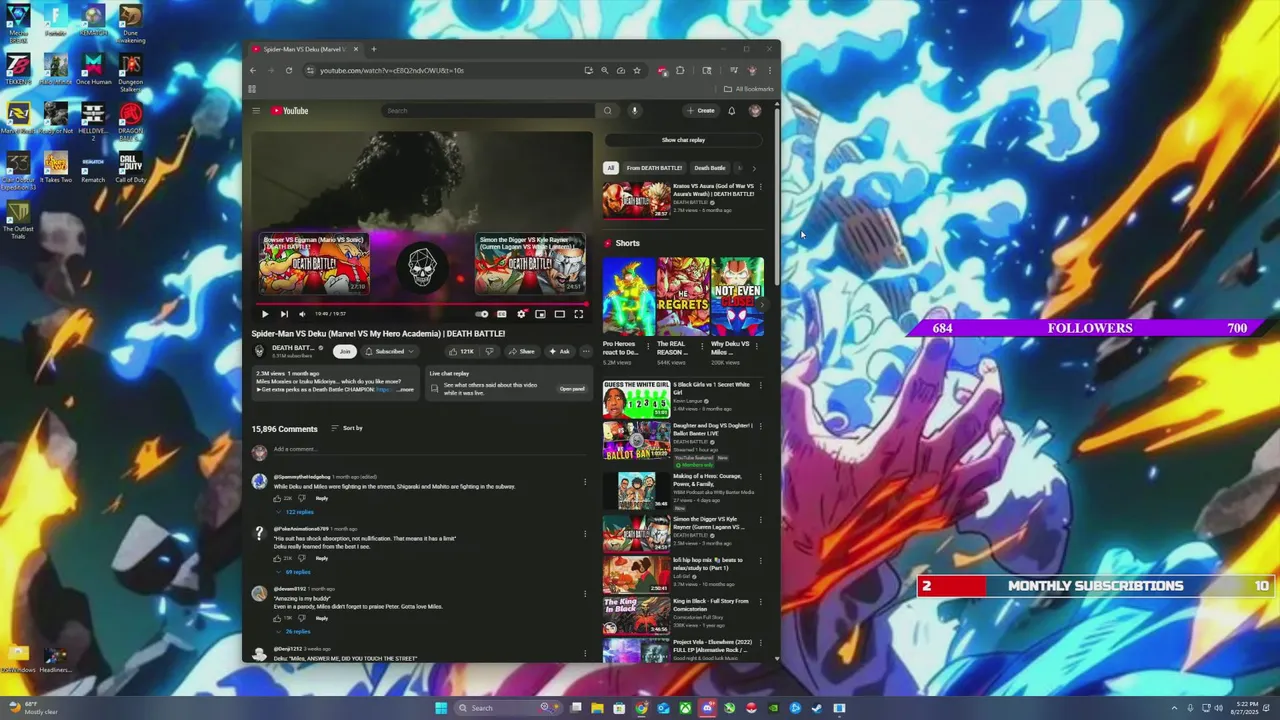Toggle subtitles/closed captions in the player

(x=502, y=314)
